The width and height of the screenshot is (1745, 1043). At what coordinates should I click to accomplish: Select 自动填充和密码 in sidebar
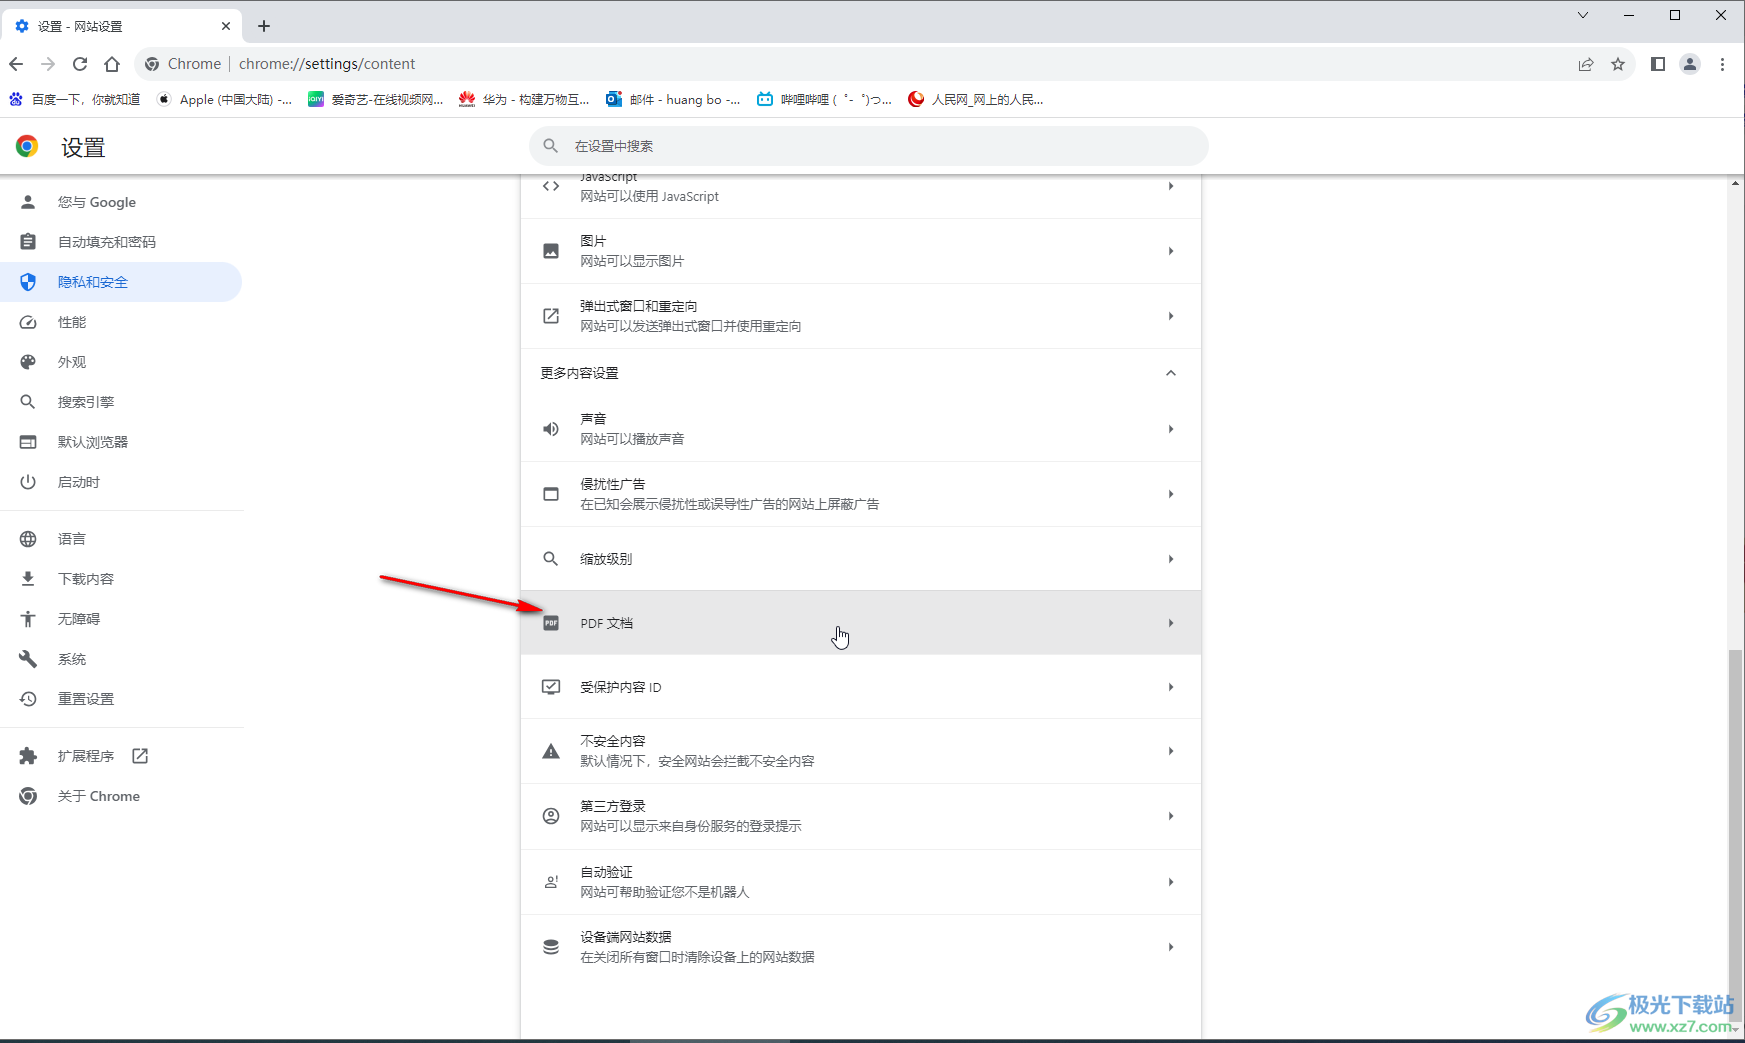pos(121,242)
